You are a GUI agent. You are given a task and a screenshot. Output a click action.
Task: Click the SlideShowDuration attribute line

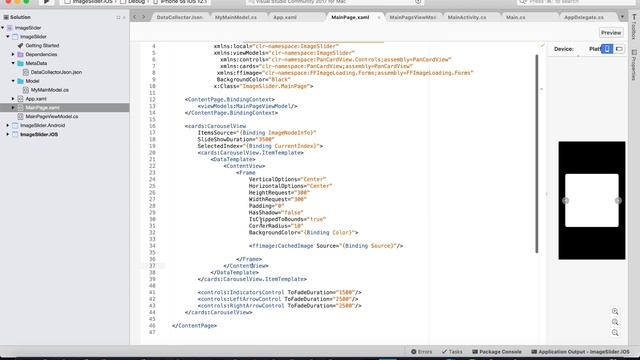coord(236,139)
